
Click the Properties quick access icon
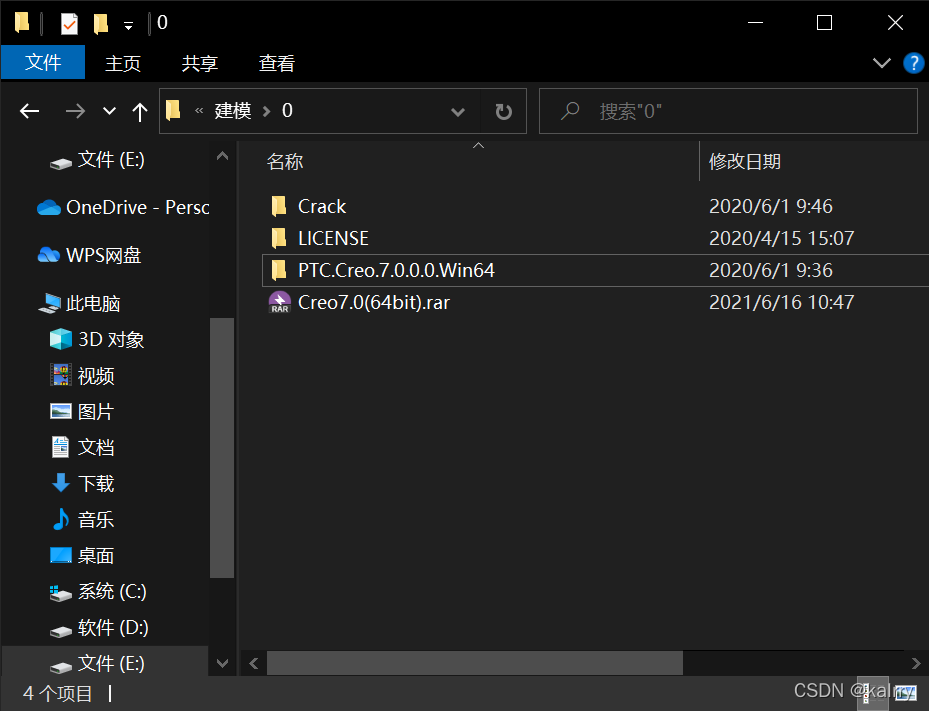[x=69, y=23]
